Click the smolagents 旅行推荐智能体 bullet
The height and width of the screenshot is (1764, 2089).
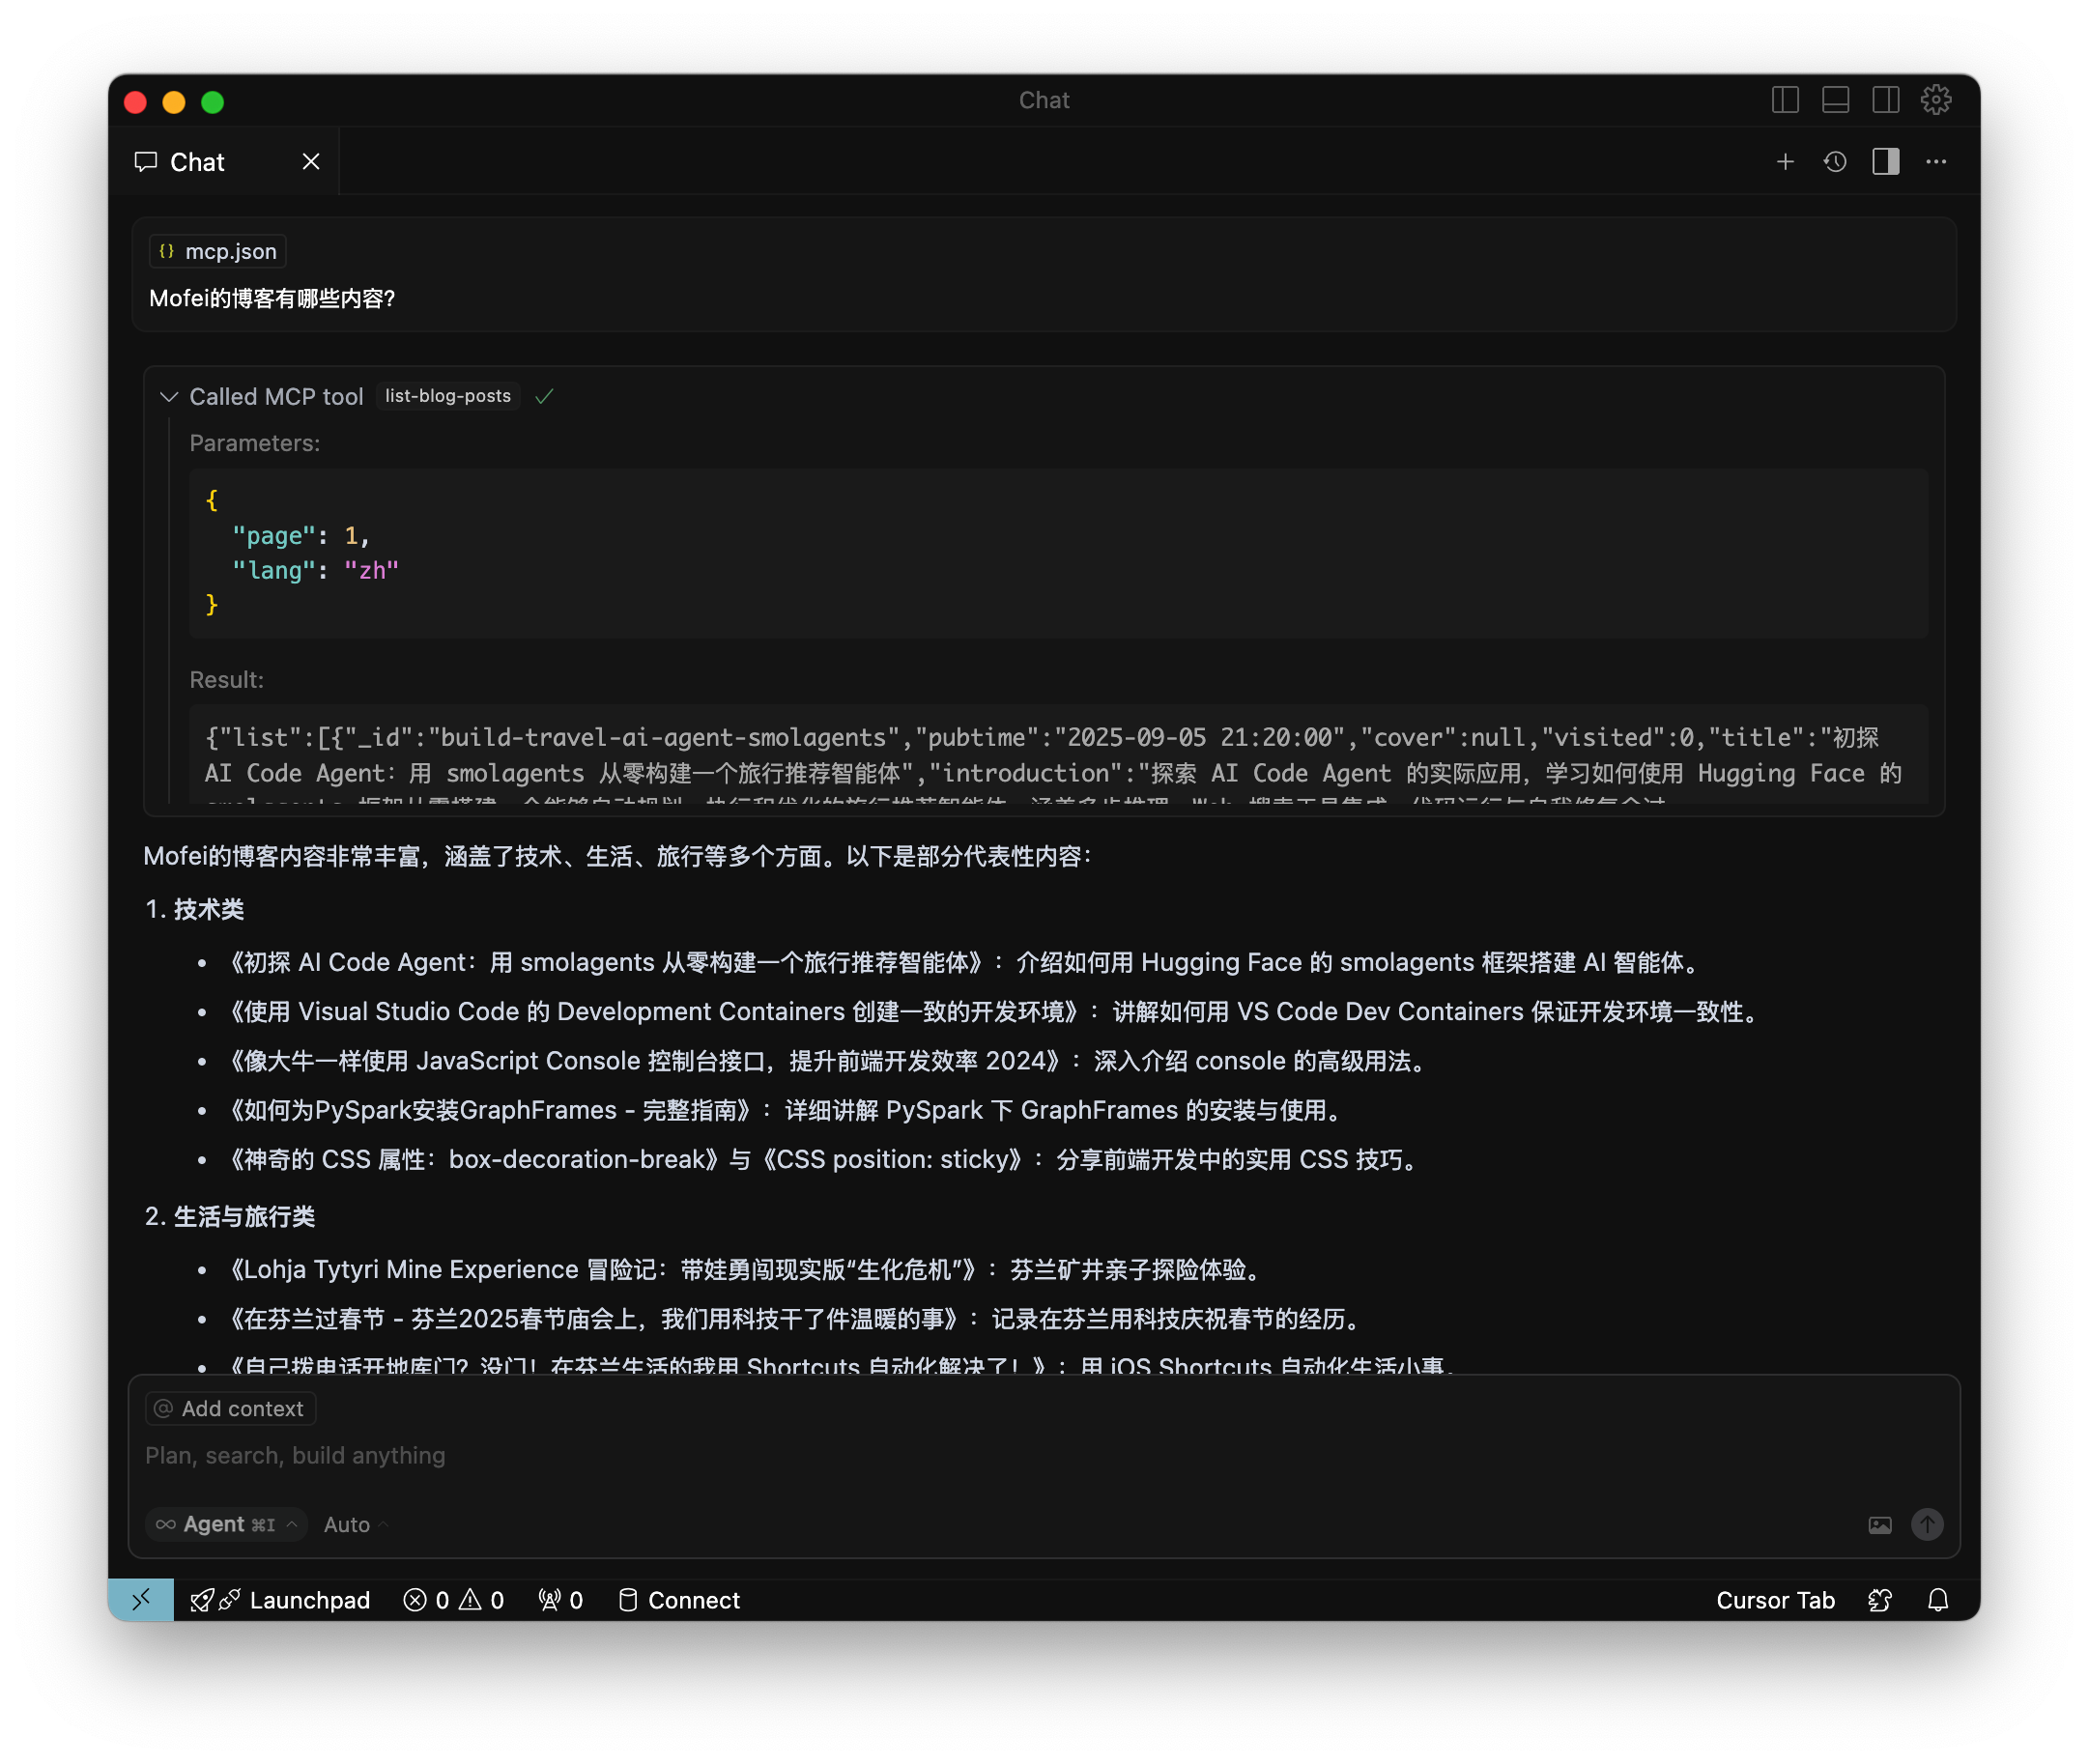[965, 963]
